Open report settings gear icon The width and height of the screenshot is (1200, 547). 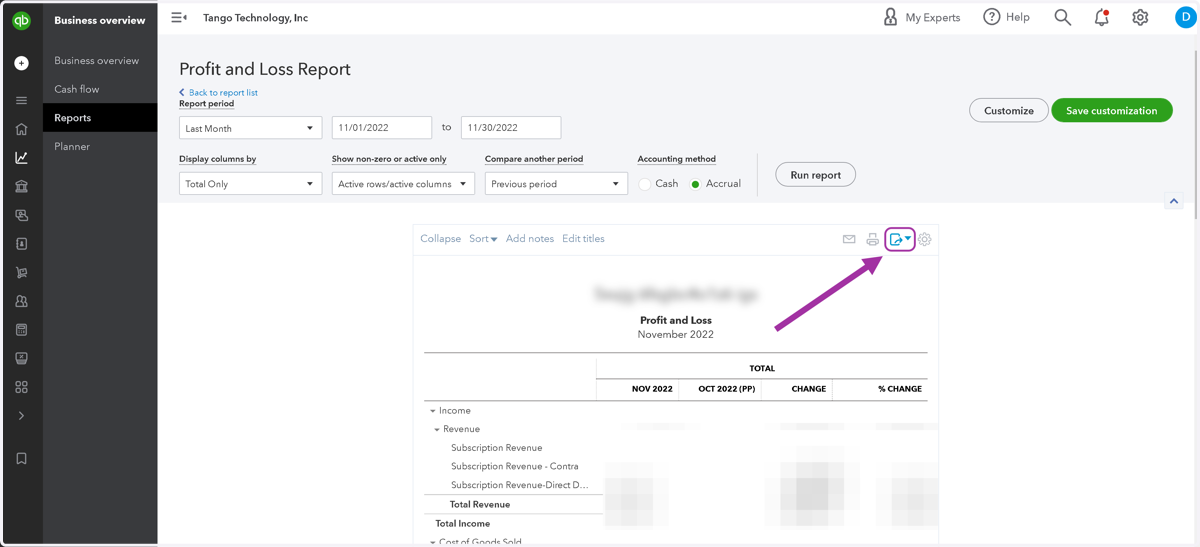point(925,239)
